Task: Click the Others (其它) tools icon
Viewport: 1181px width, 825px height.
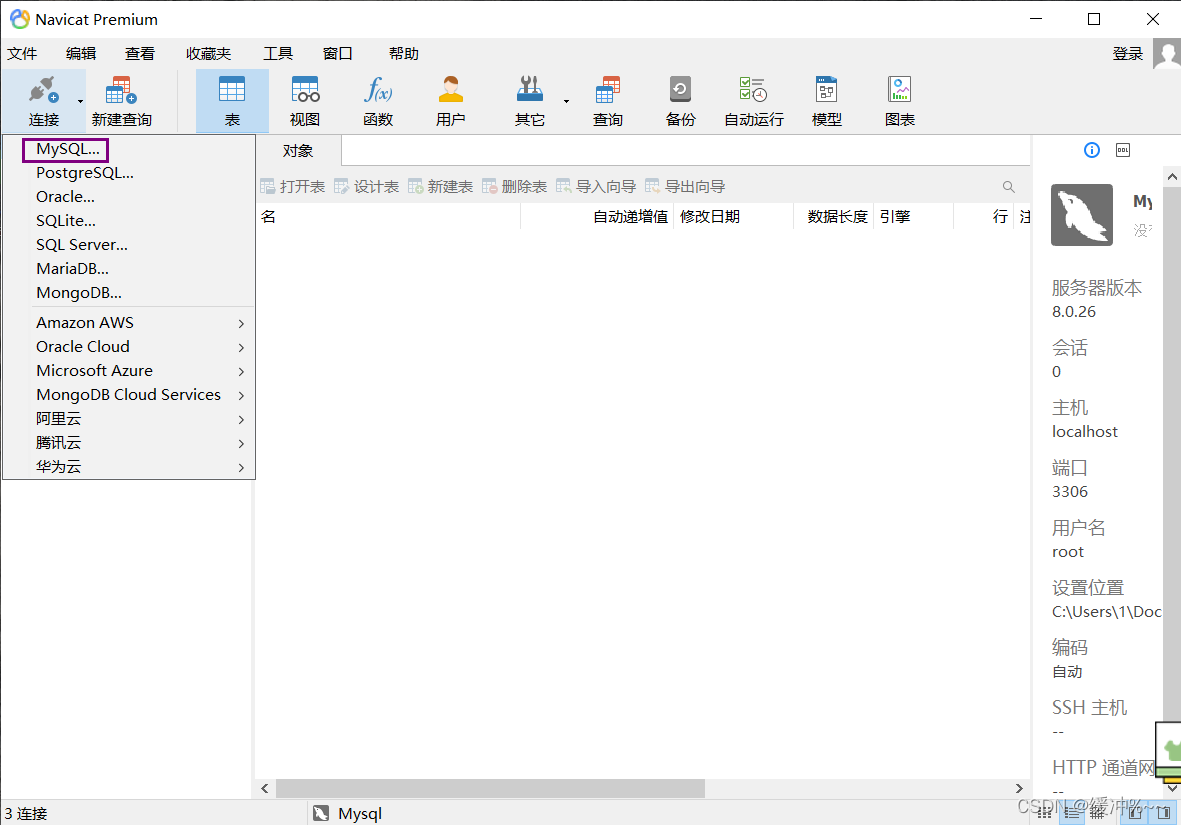Action: pyautogui.click(x=529, y=90)
